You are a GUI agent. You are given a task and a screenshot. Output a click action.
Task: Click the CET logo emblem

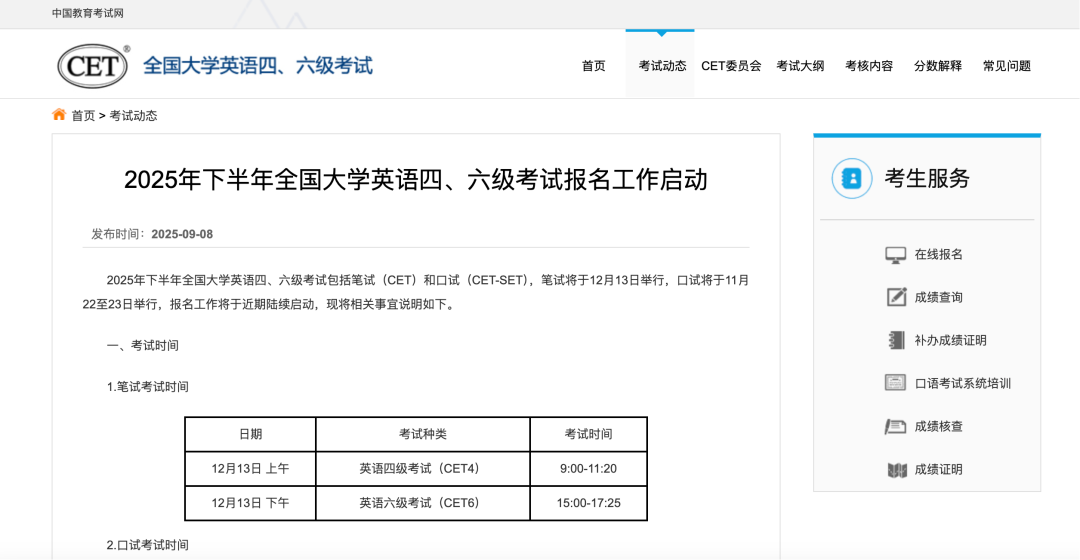point(93,66)
